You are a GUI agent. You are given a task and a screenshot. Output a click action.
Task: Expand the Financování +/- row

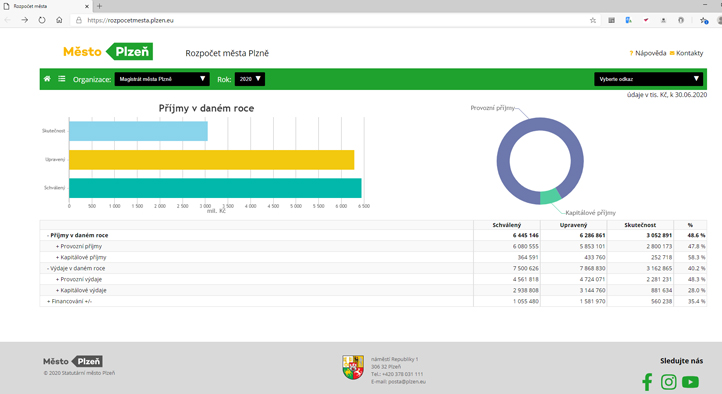[70, 301]
